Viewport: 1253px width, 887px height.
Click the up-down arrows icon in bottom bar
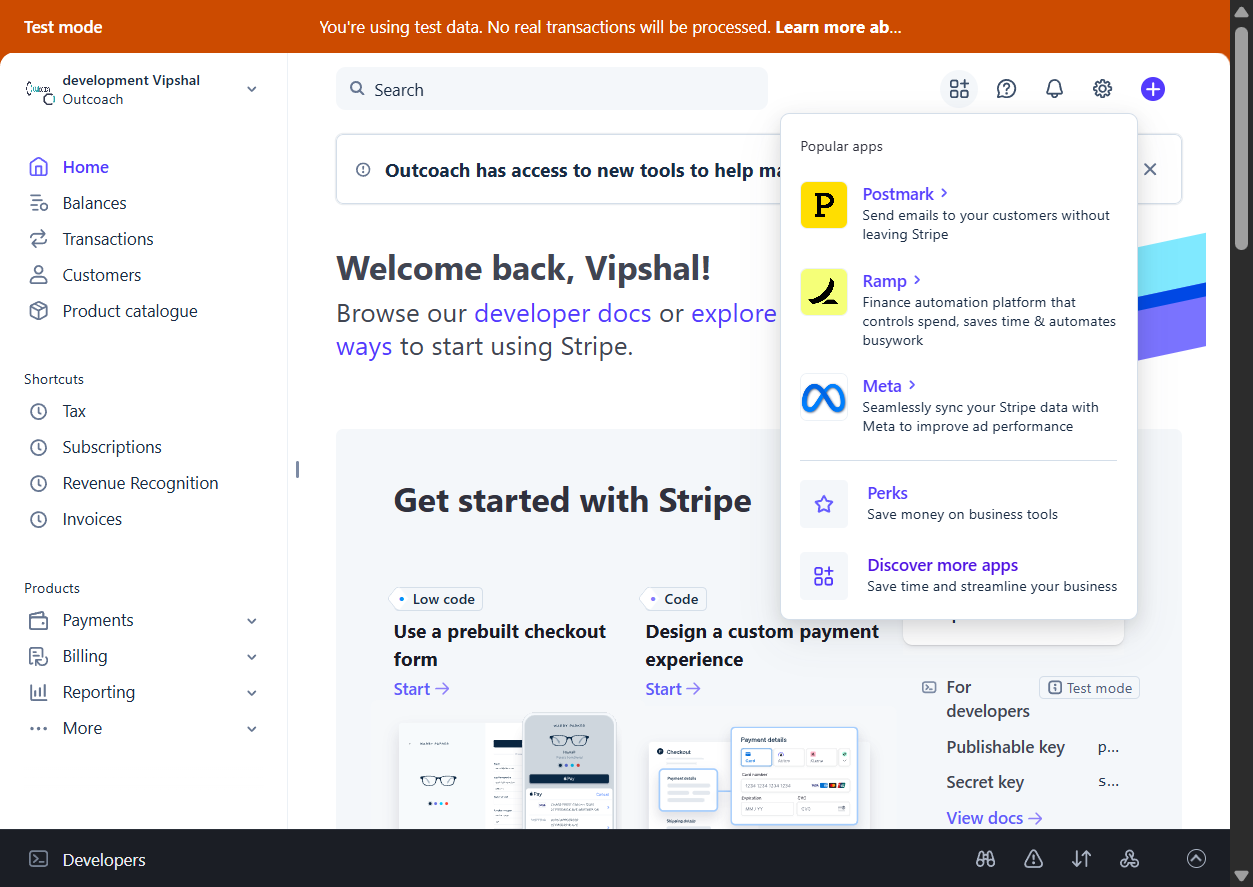(x=1081, y=859)
